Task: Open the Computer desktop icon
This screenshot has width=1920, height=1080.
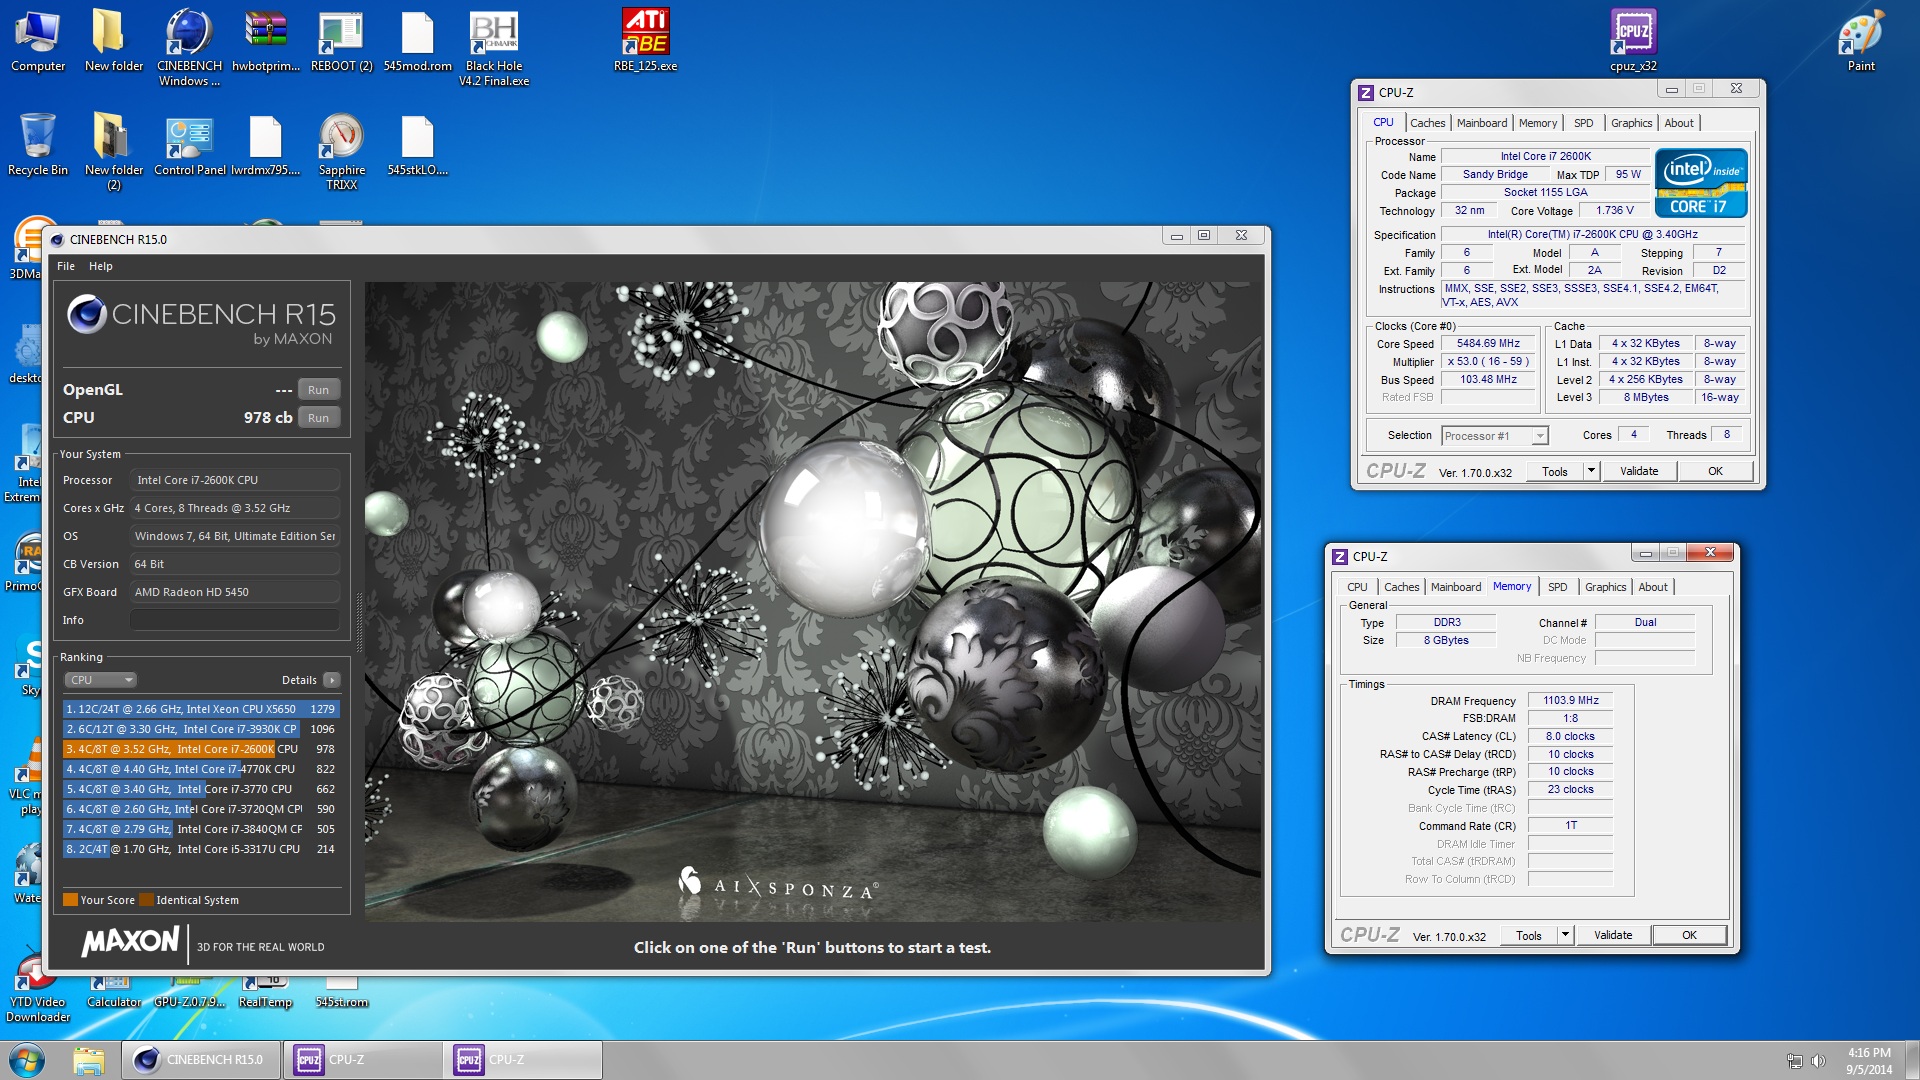Action: click(38, 41)
